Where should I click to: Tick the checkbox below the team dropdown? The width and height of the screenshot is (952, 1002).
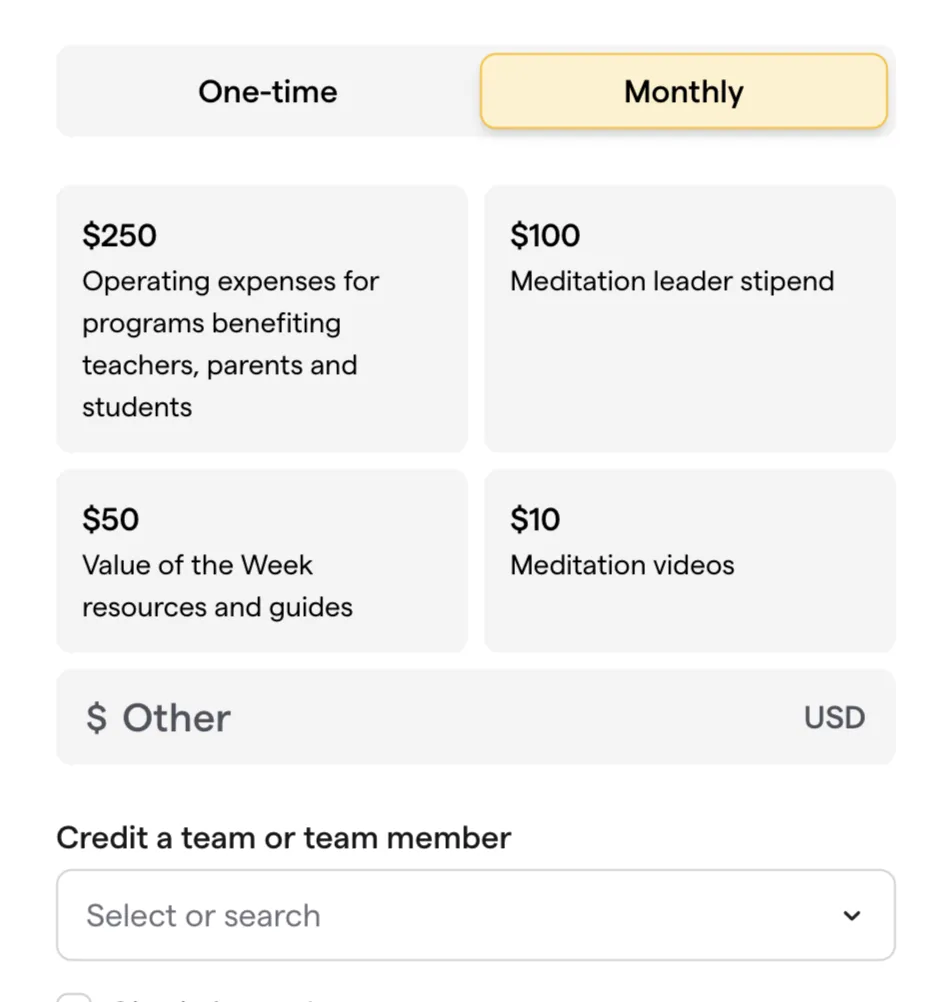pyautogui.click(x=73, y=997)
